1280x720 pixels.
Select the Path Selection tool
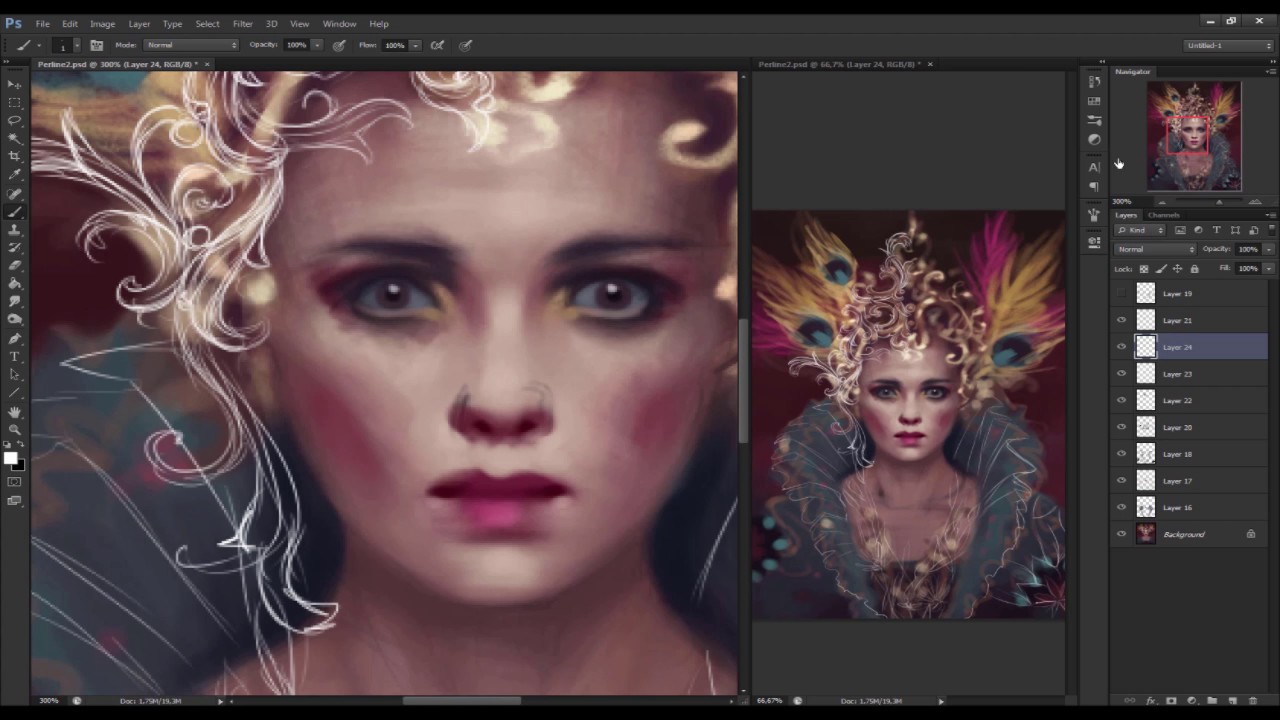14,374
